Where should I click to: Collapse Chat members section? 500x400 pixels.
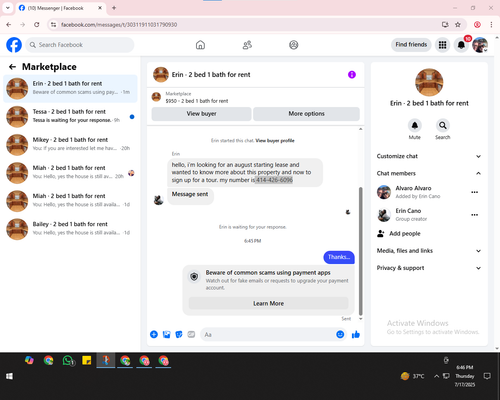(x=429, y=173)
